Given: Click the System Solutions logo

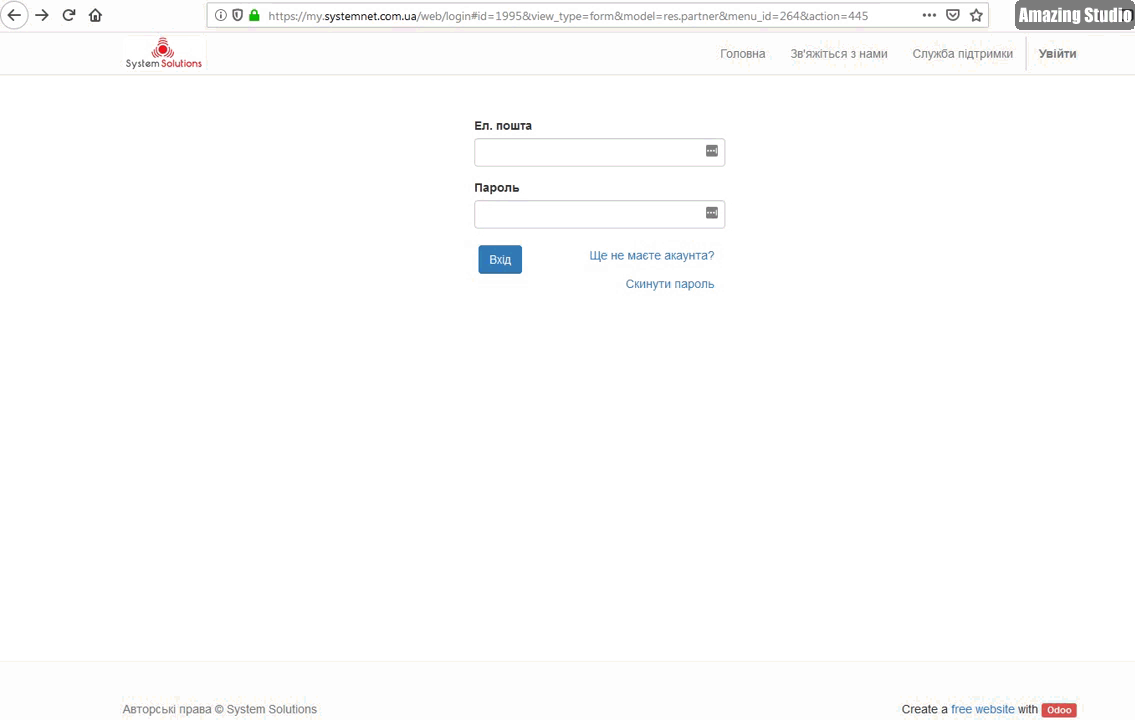Looking at the screenshot, I should pyautogui.click(x=163, y=53).
